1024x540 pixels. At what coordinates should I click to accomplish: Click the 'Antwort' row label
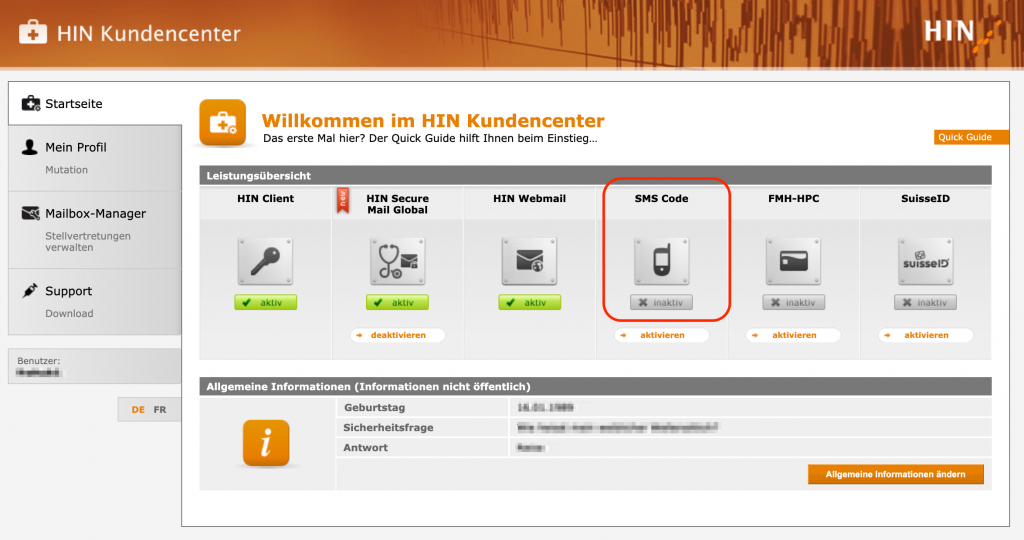(366, 448)
